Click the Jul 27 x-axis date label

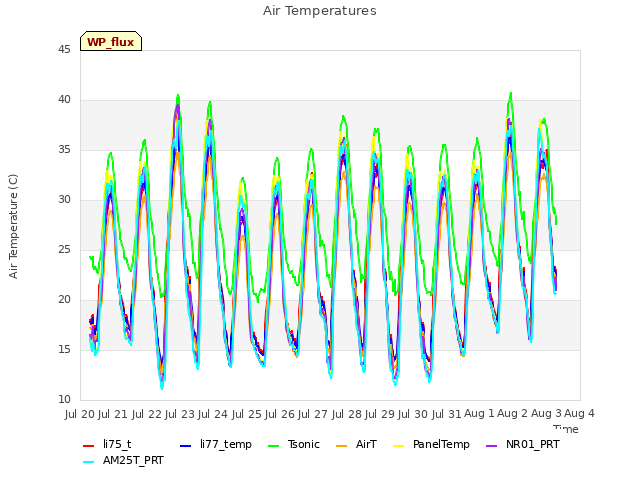point(313,414)
